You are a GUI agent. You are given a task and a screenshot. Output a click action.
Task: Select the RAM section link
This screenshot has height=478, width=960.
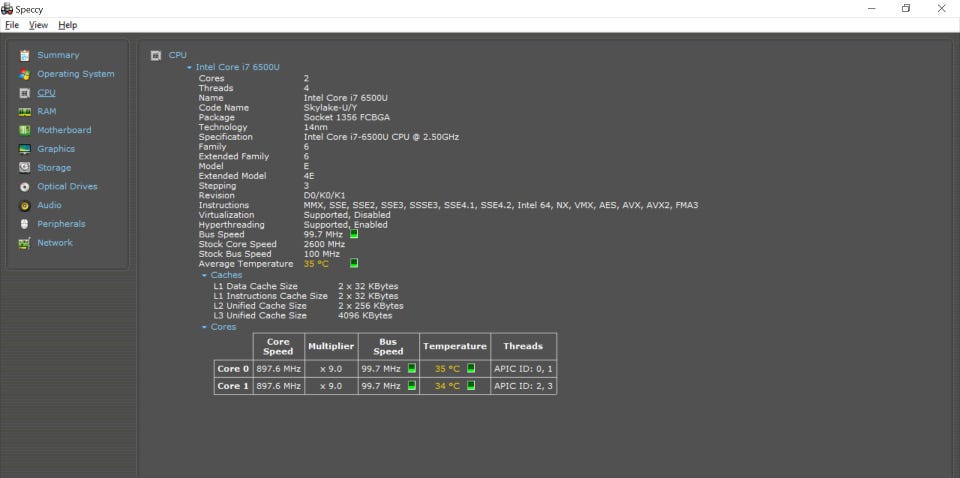pyautogui.click(x=47, y=111)
